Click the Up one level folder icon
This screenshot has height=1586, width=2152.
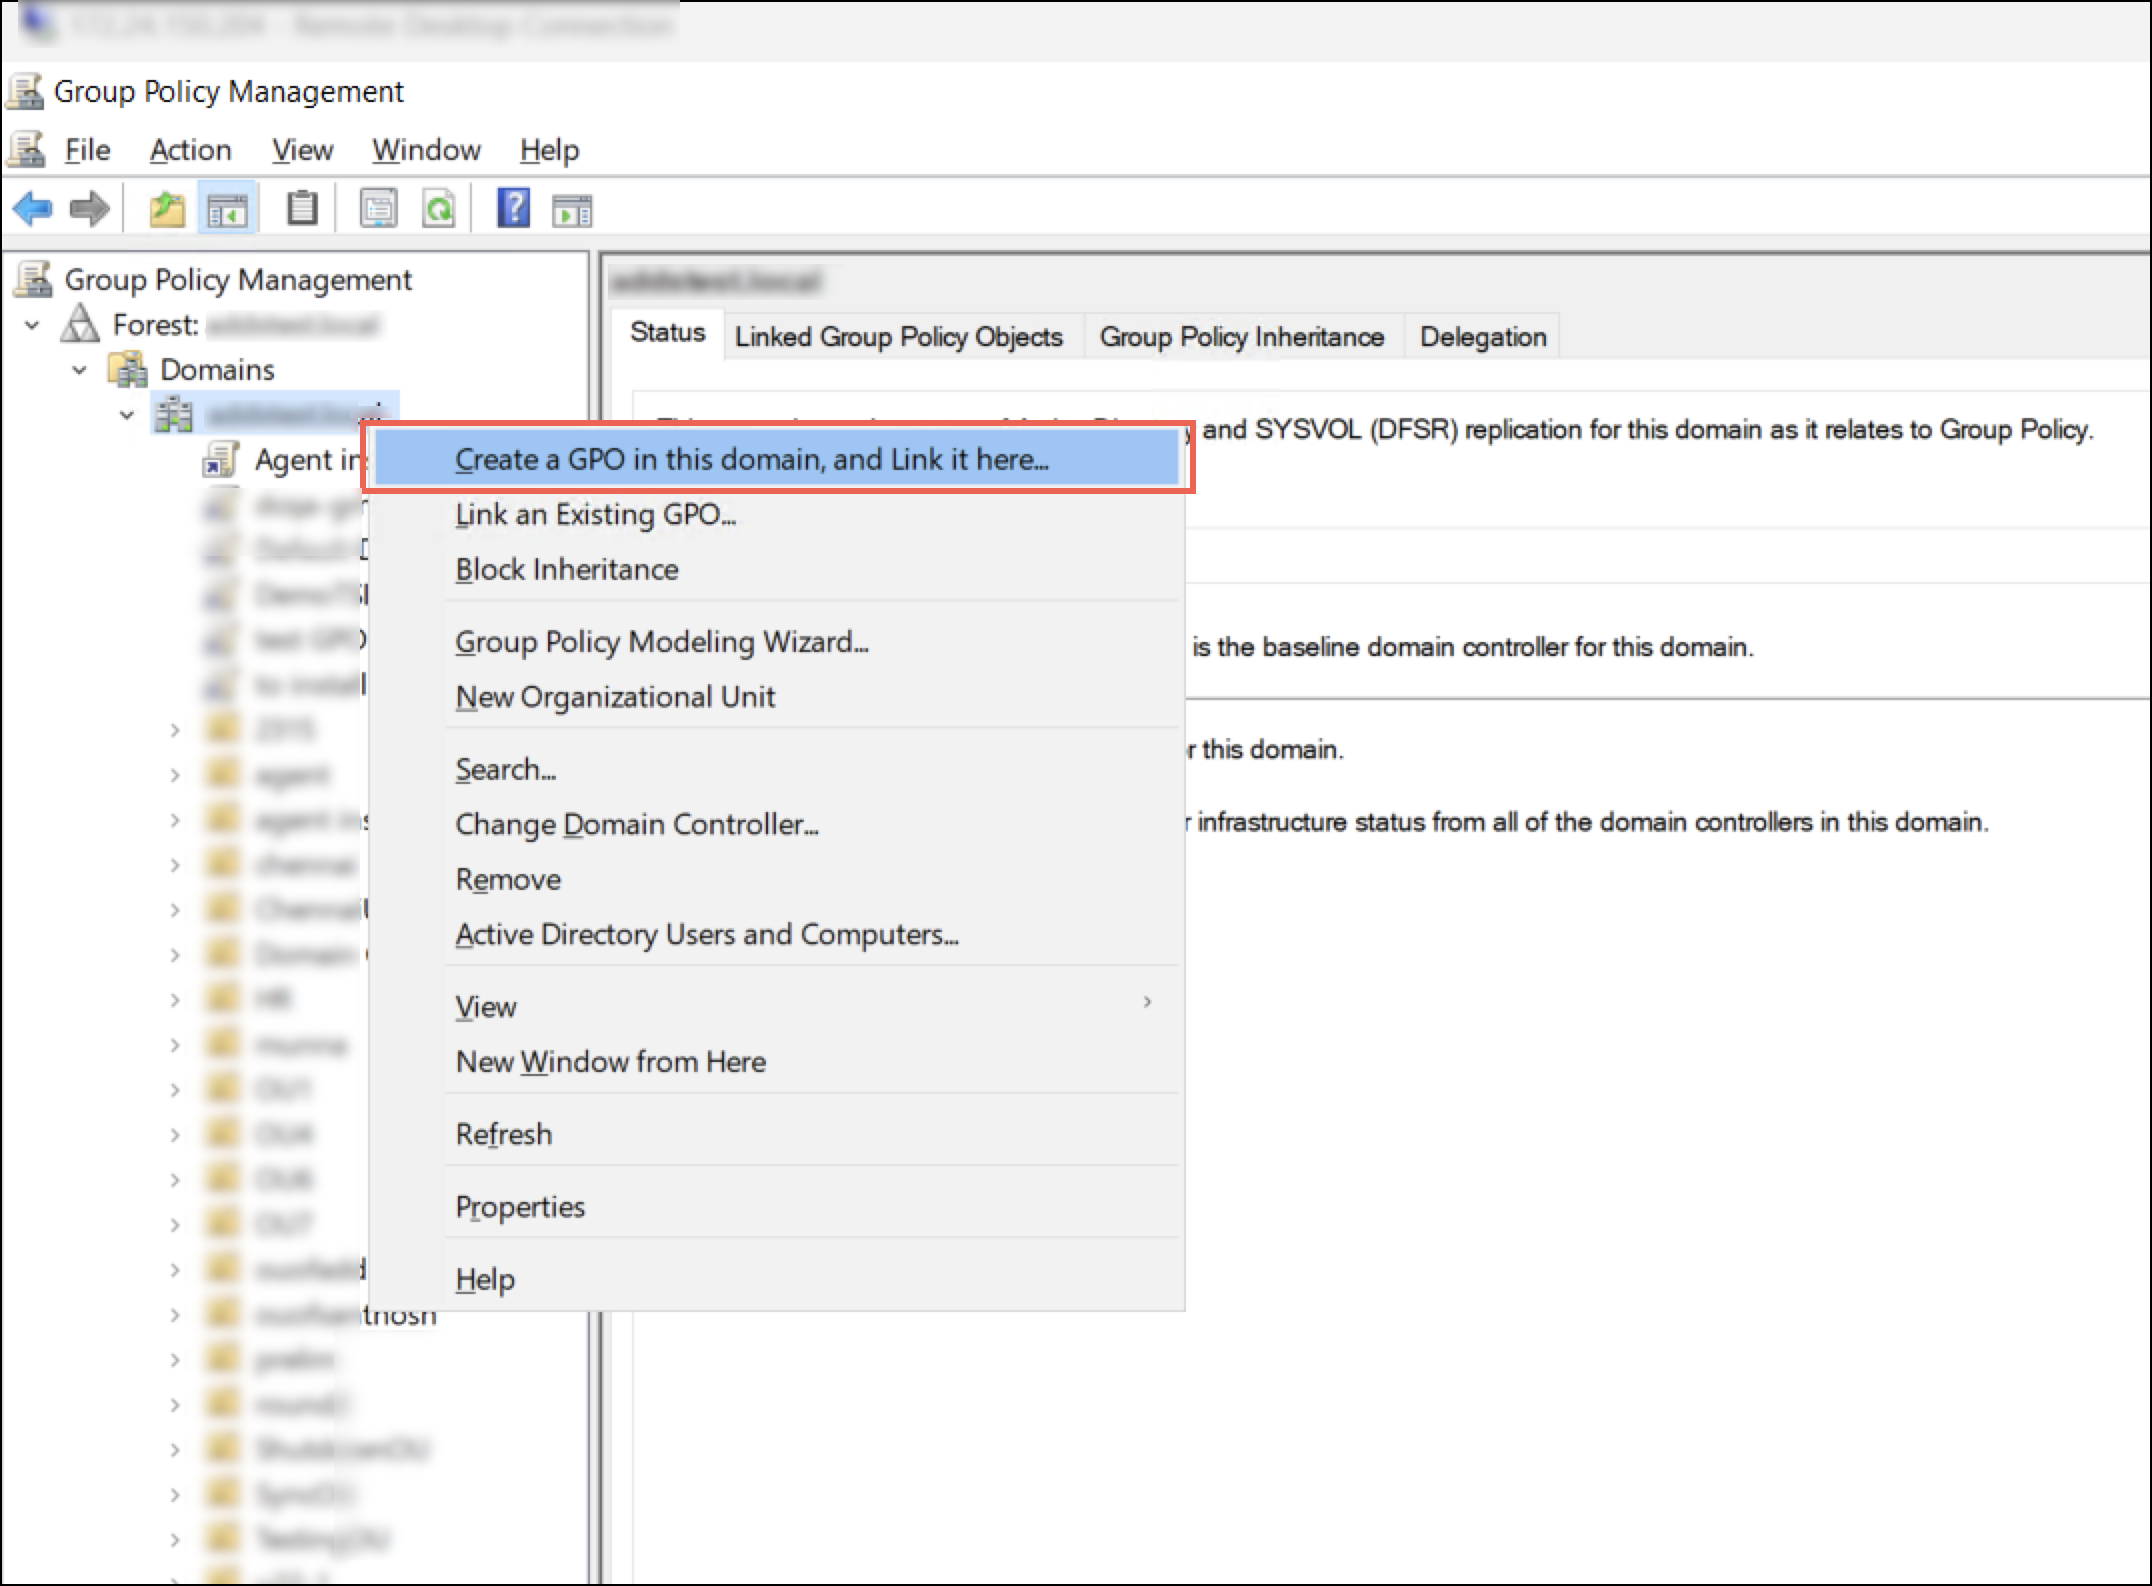point(167,210)
